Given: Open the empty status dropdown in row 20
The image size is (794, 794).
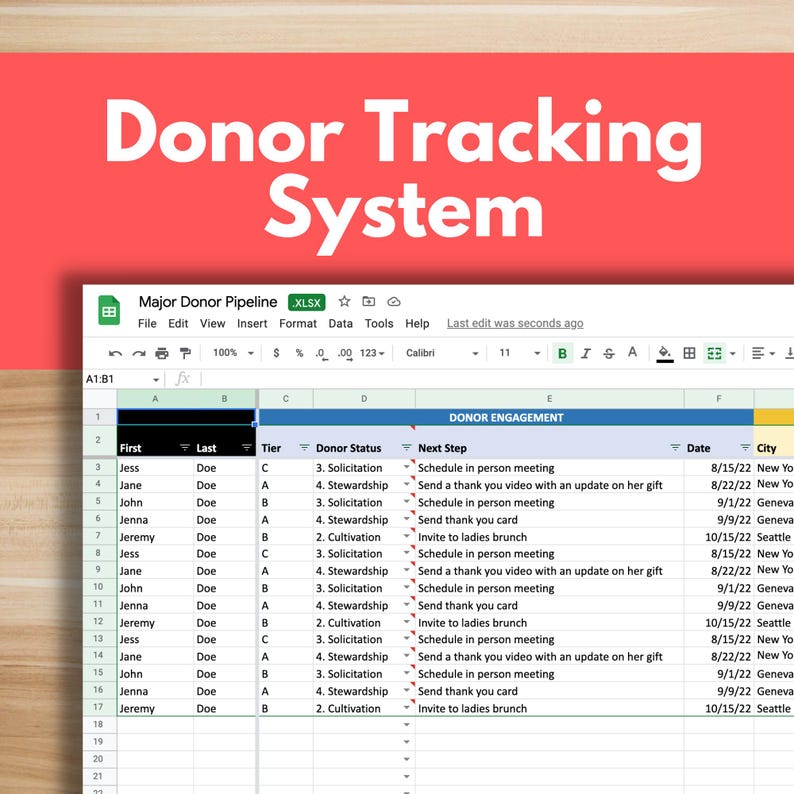Looking at the screenshot, I should point(407,760).
